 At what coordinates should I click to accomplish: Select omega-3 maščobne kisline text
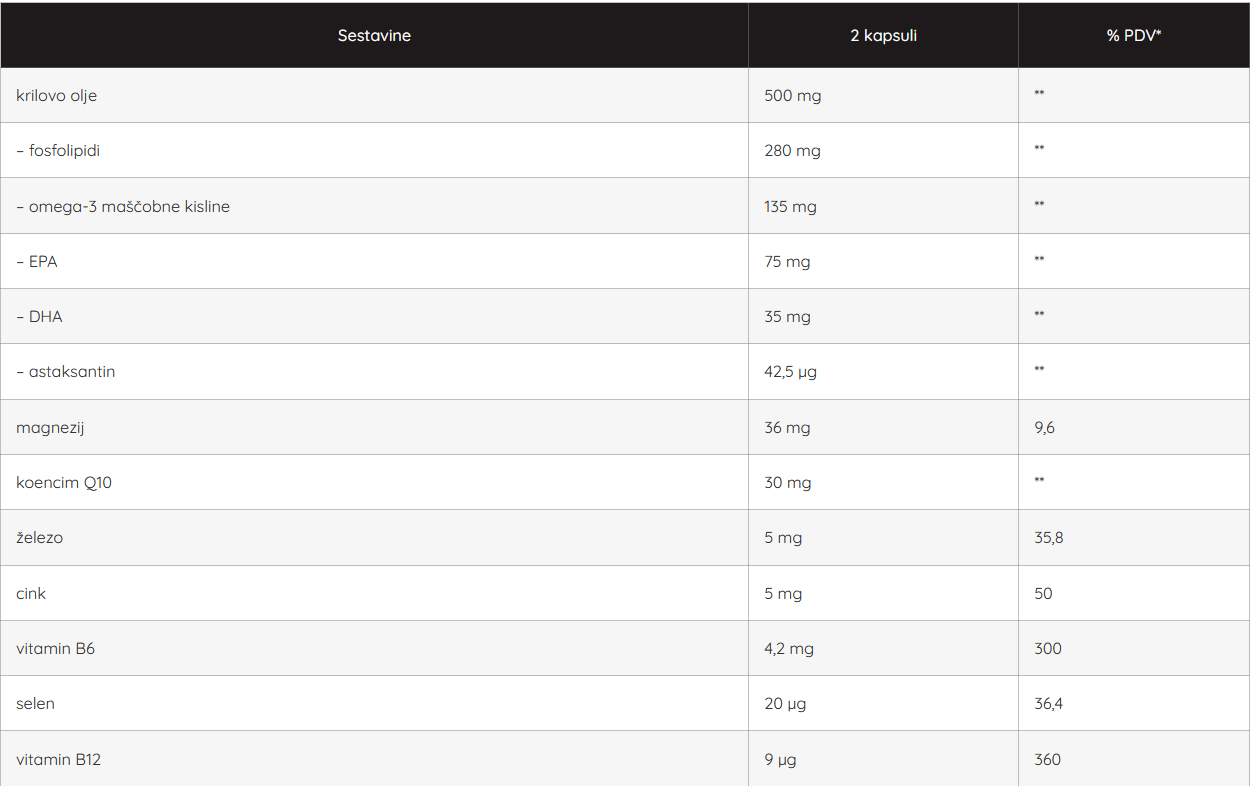point(123,207)
